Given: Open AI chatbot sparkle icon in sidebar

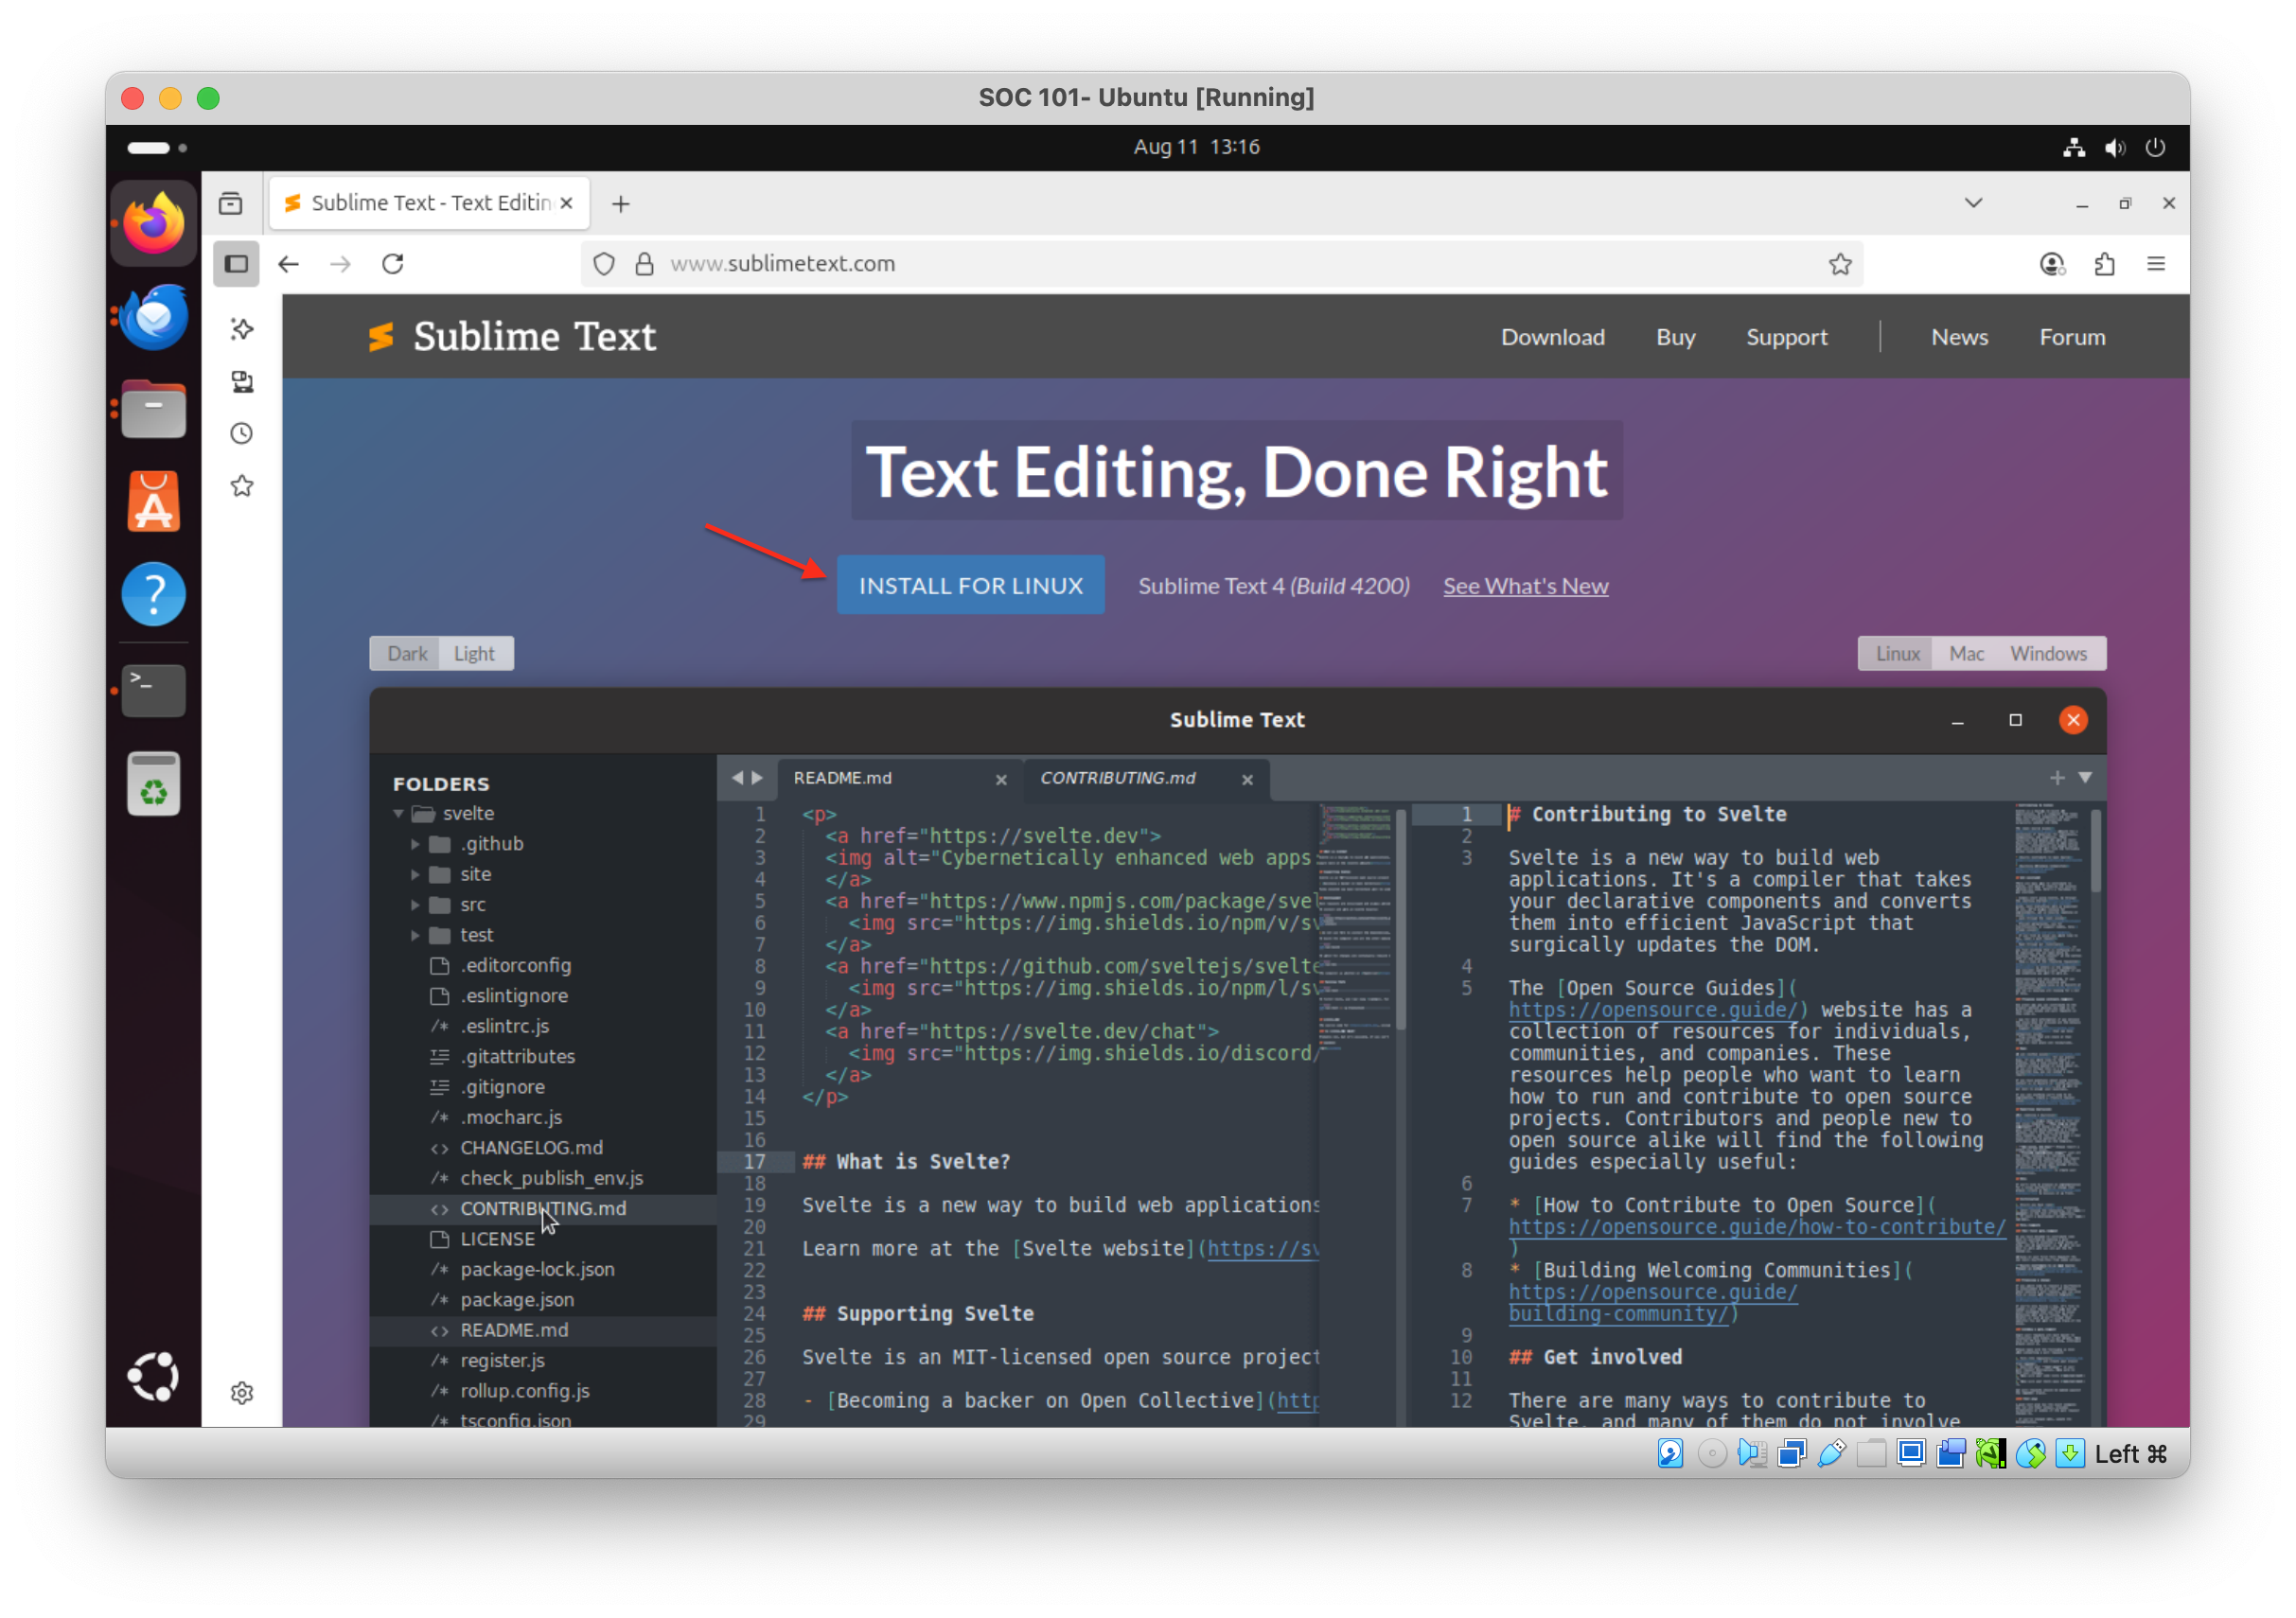Looking at the screenshot, I should pos(242,329).
